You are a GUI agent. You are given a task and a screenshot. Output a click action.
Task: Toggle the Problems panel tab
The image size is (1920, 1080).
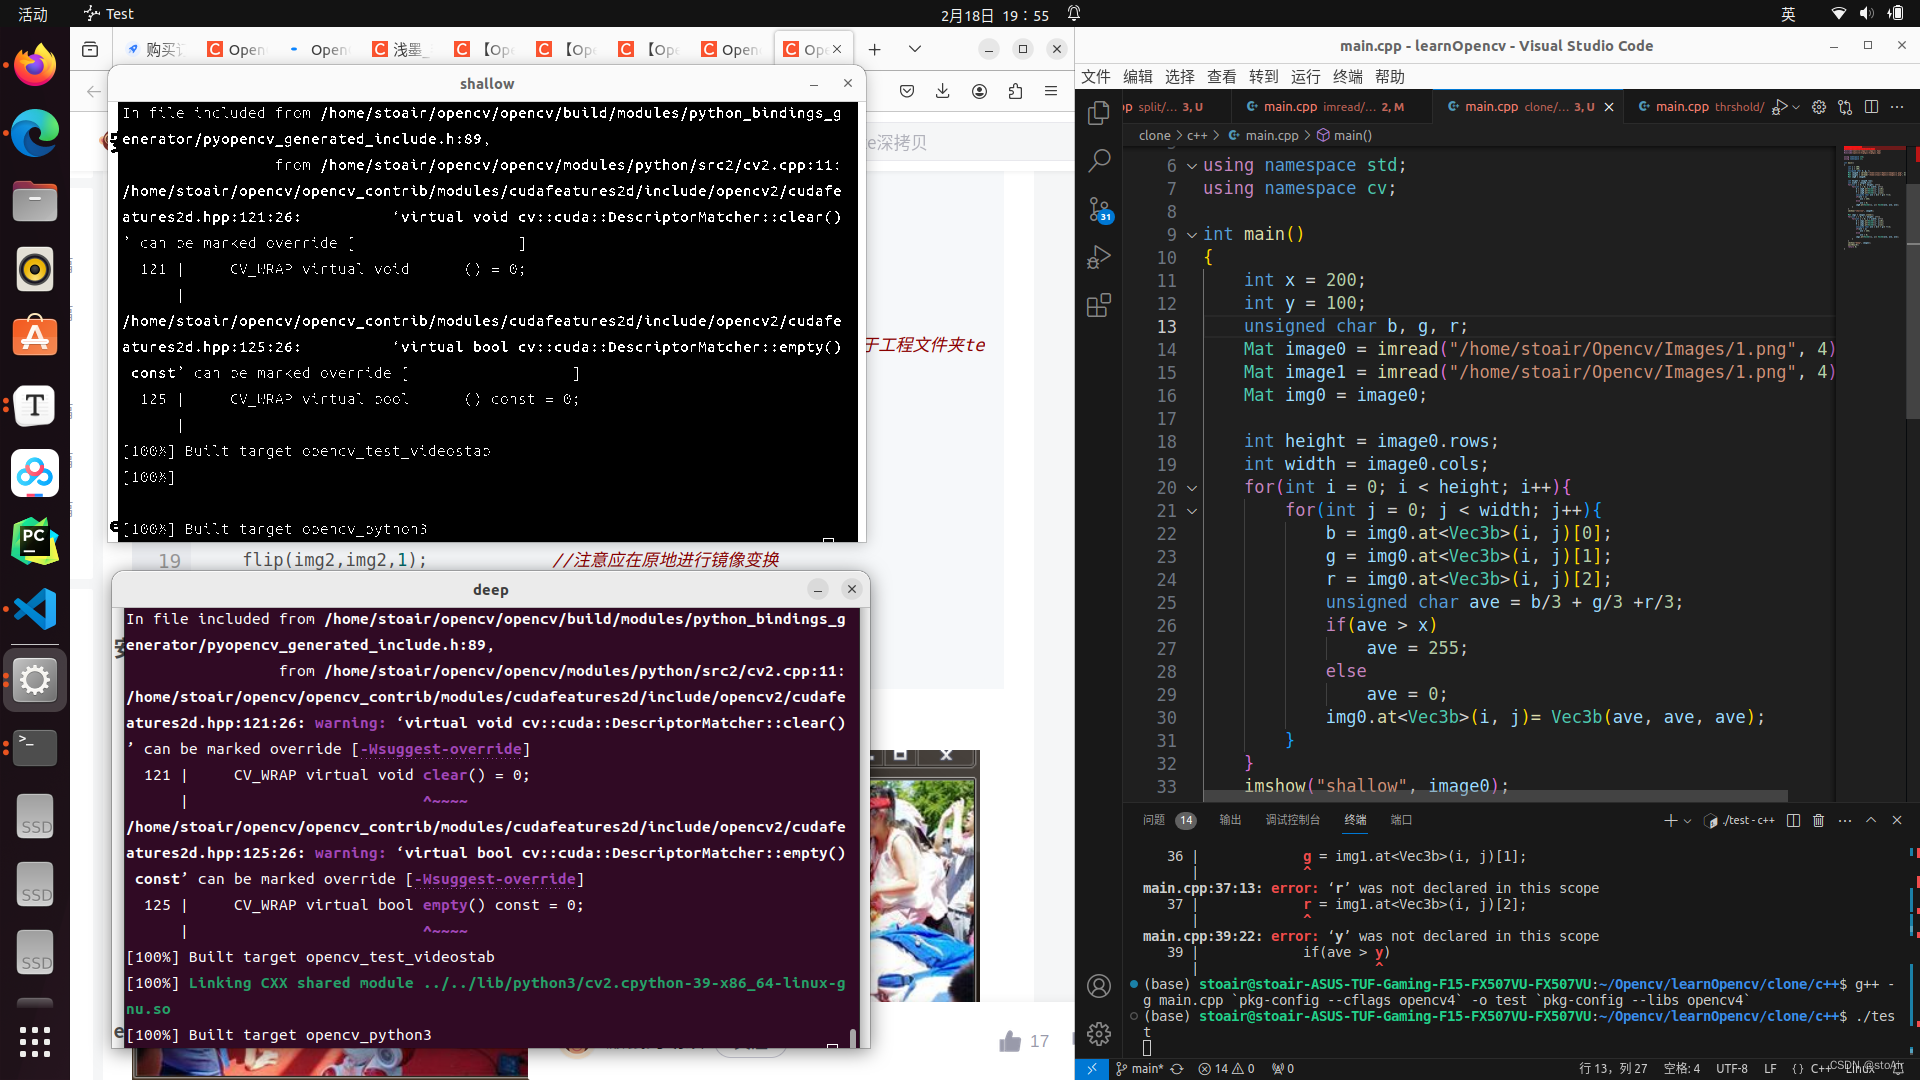click(x=1154, y=819)
